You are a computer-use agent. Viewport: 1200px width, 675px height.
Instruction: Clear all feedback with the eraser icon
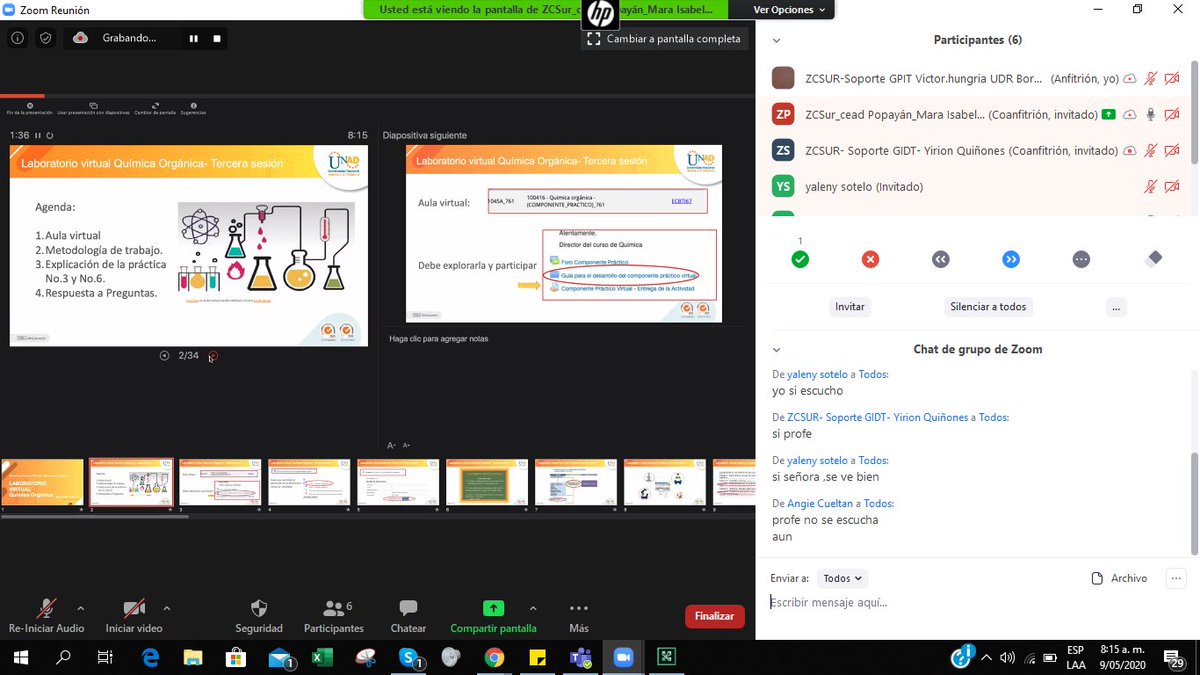pyautogui.click(x=1153, y=259)
